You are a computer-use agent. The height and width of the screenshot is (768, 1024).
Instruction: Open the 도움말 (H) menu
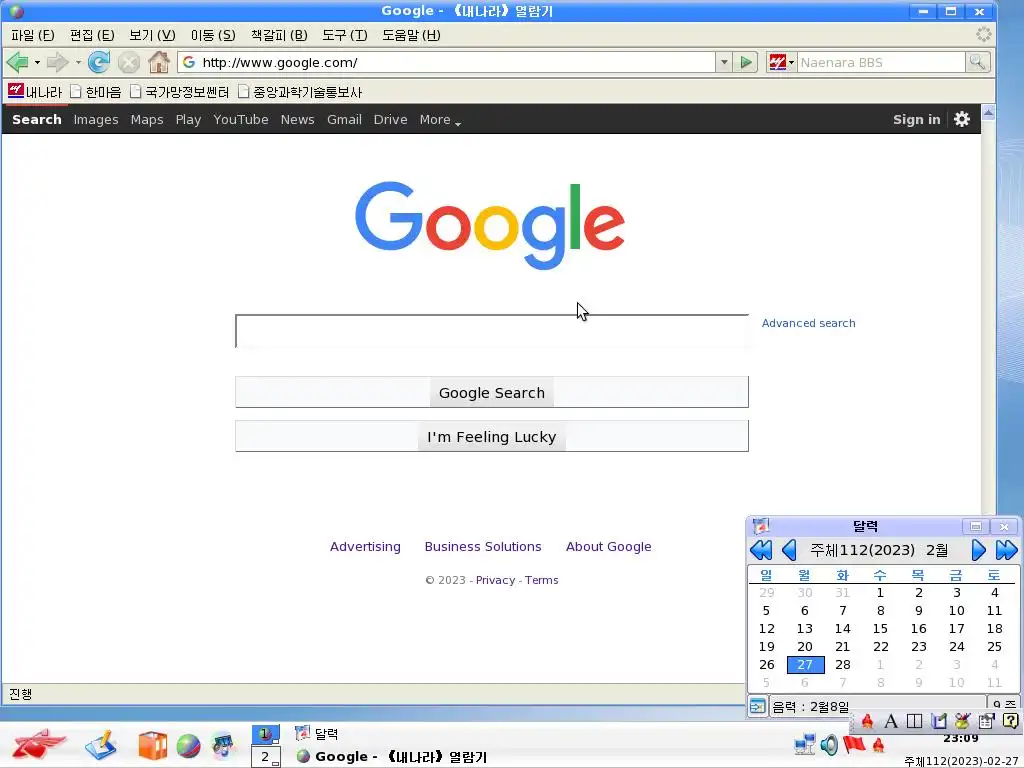[411, 35]
